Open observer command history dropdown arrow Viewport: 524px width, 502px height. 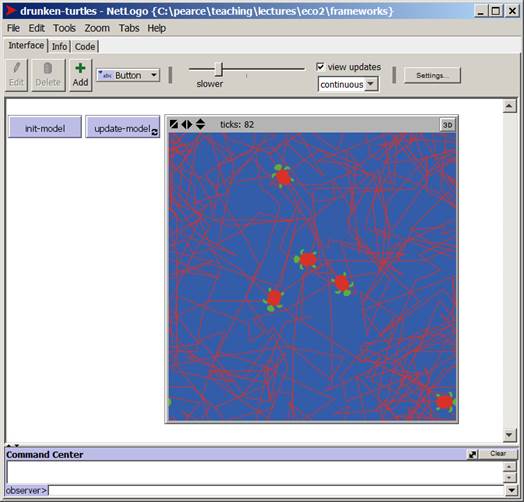pos(511,490)
